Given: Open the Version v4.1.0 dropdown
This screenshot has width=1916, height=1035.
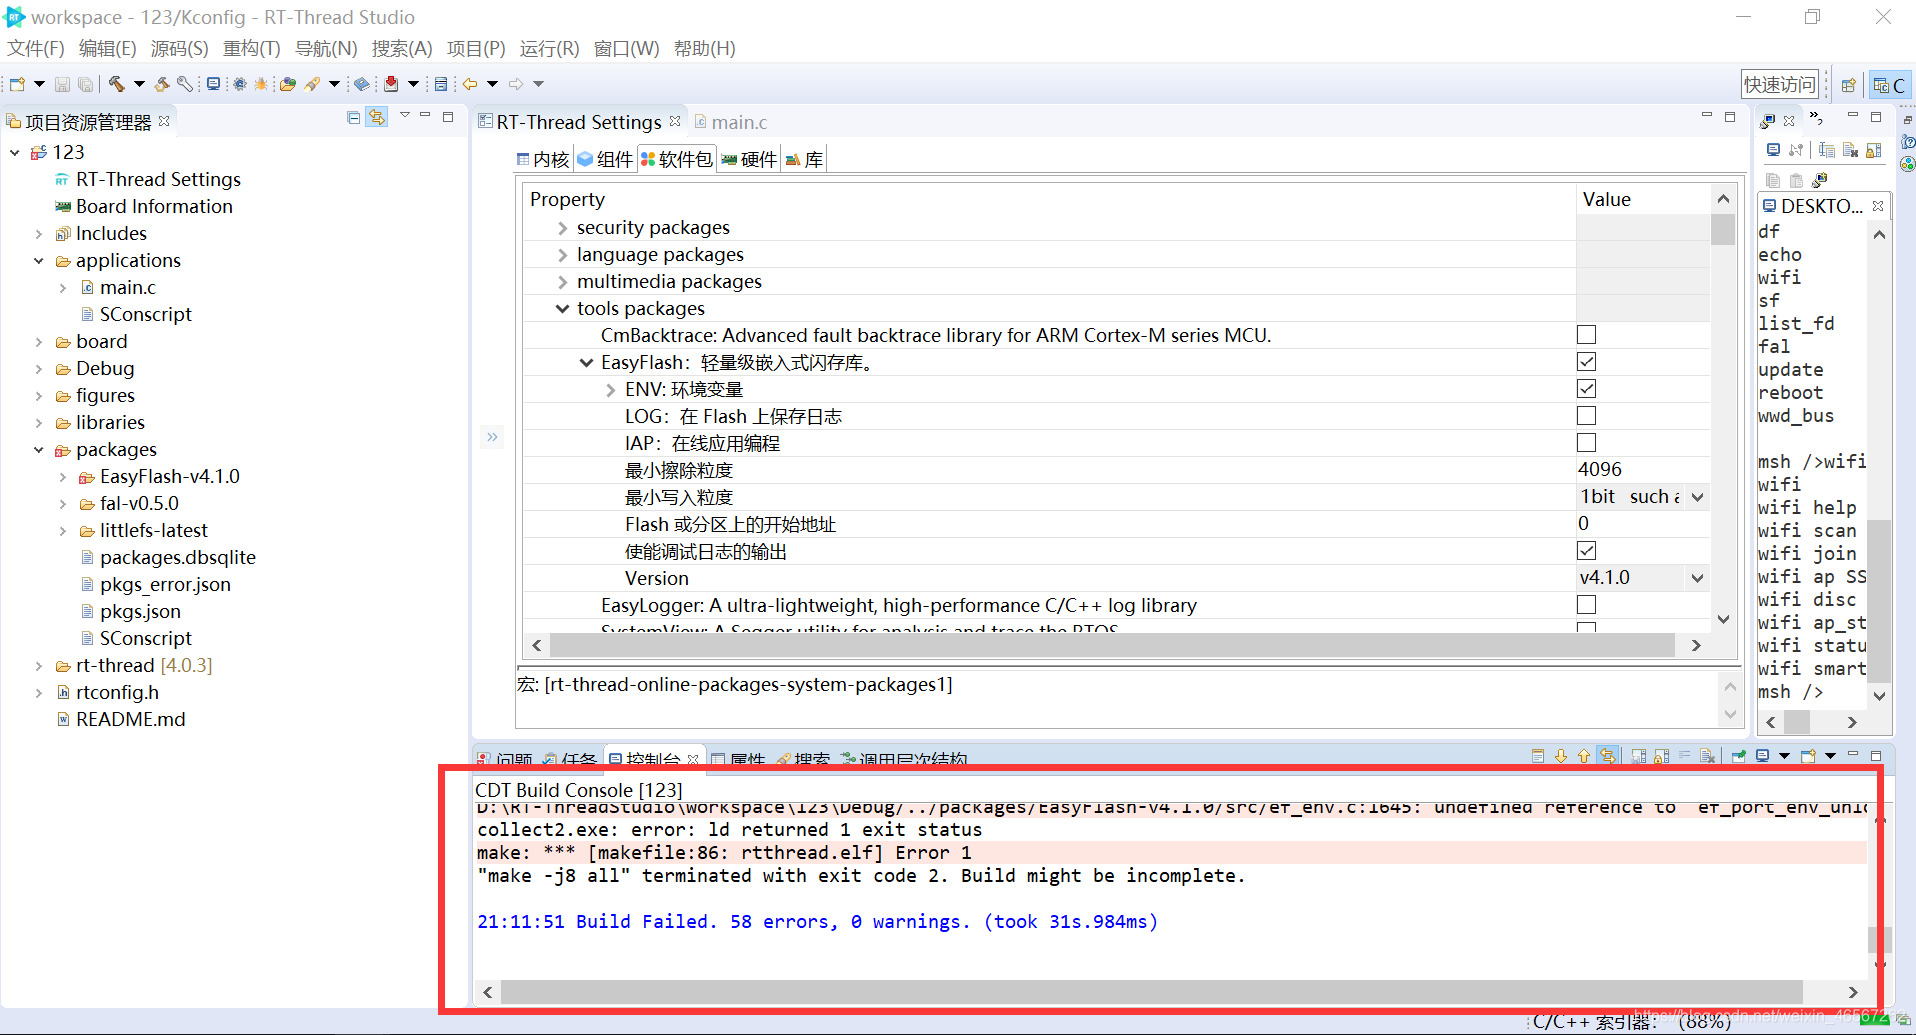Looking at the screenshot, I should click(x=1697, y=578).
